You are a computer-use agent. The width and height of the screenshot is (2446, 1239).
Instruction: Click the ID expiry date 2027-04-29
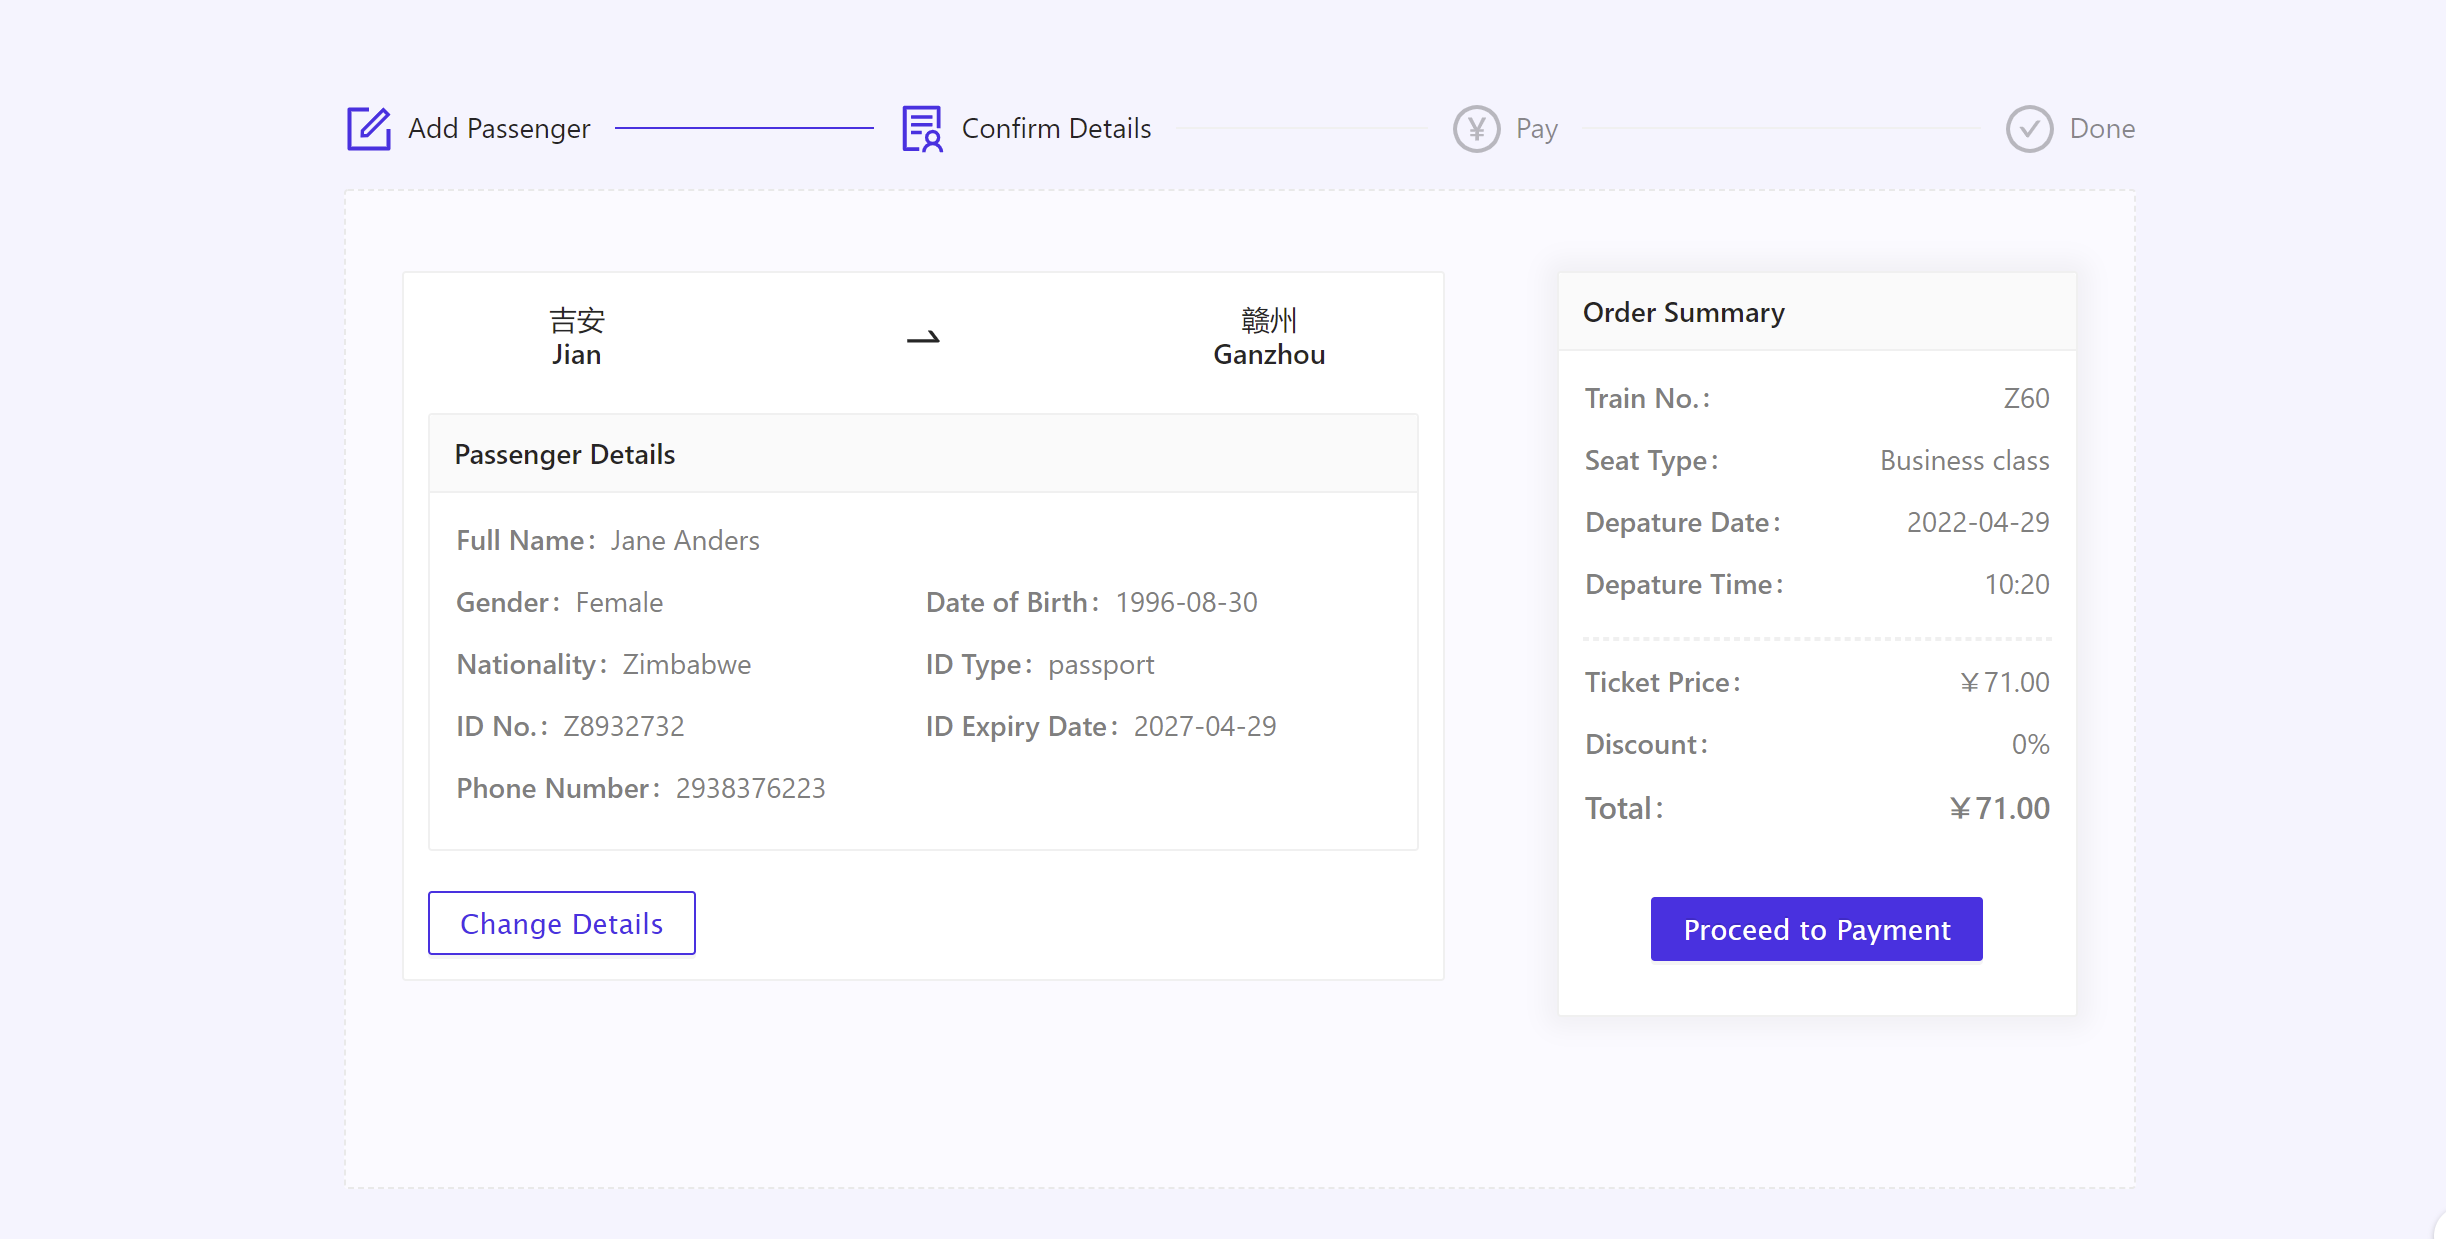pos(1205,727)
